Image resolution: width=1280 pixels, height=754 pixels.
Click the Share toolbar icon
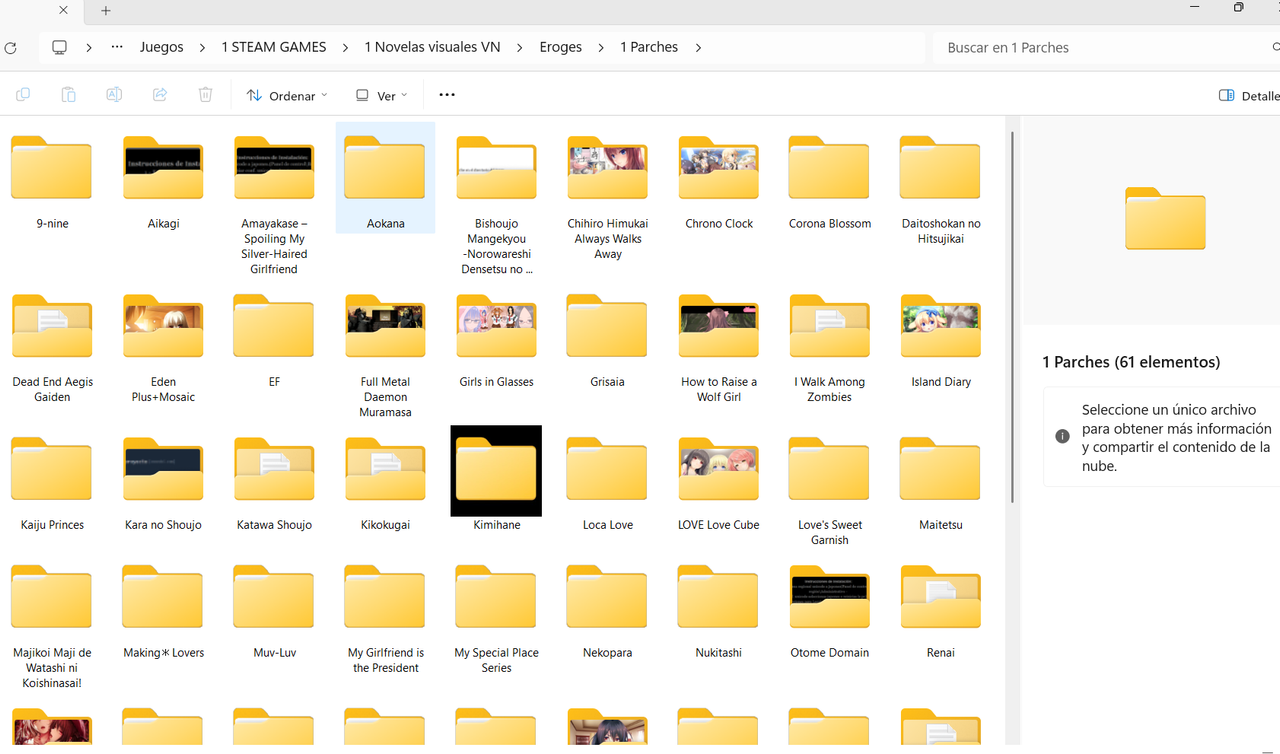(160, 95)
